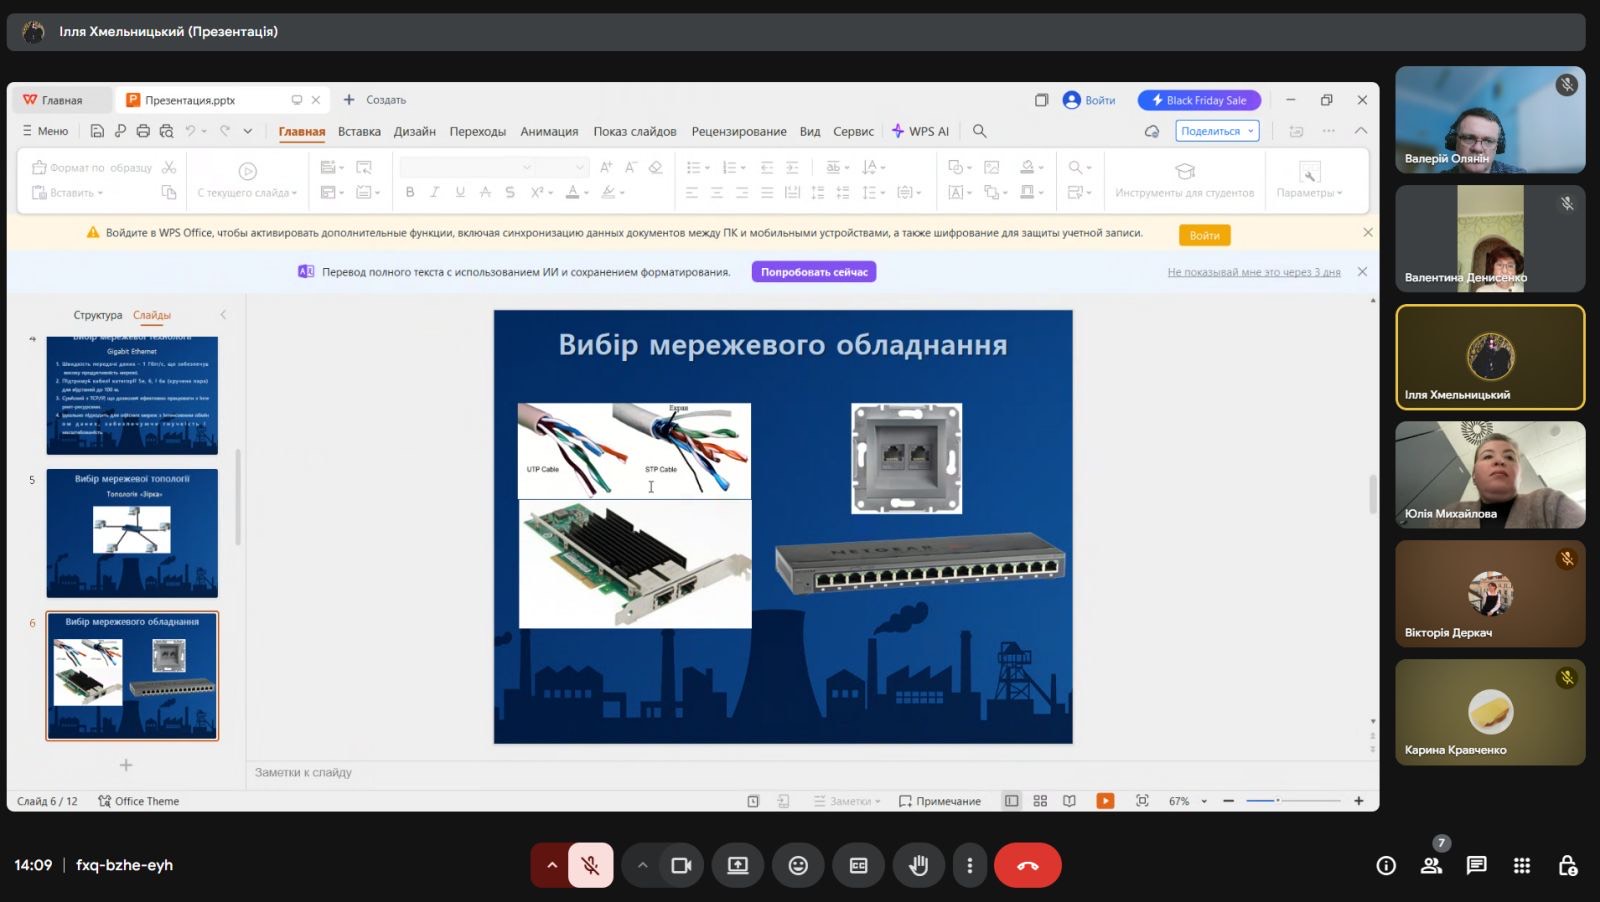The height and width of the screenshot is (902, 1600).
Task: Click the orange Войти banner button
Action: pos(1204,235)
